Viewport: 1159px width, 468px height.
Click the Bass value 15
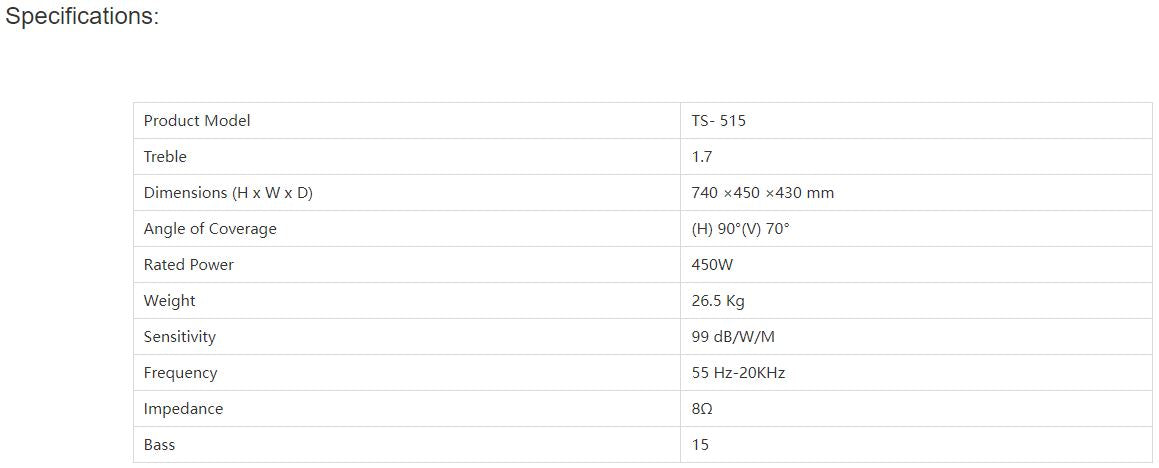[700, 445]
